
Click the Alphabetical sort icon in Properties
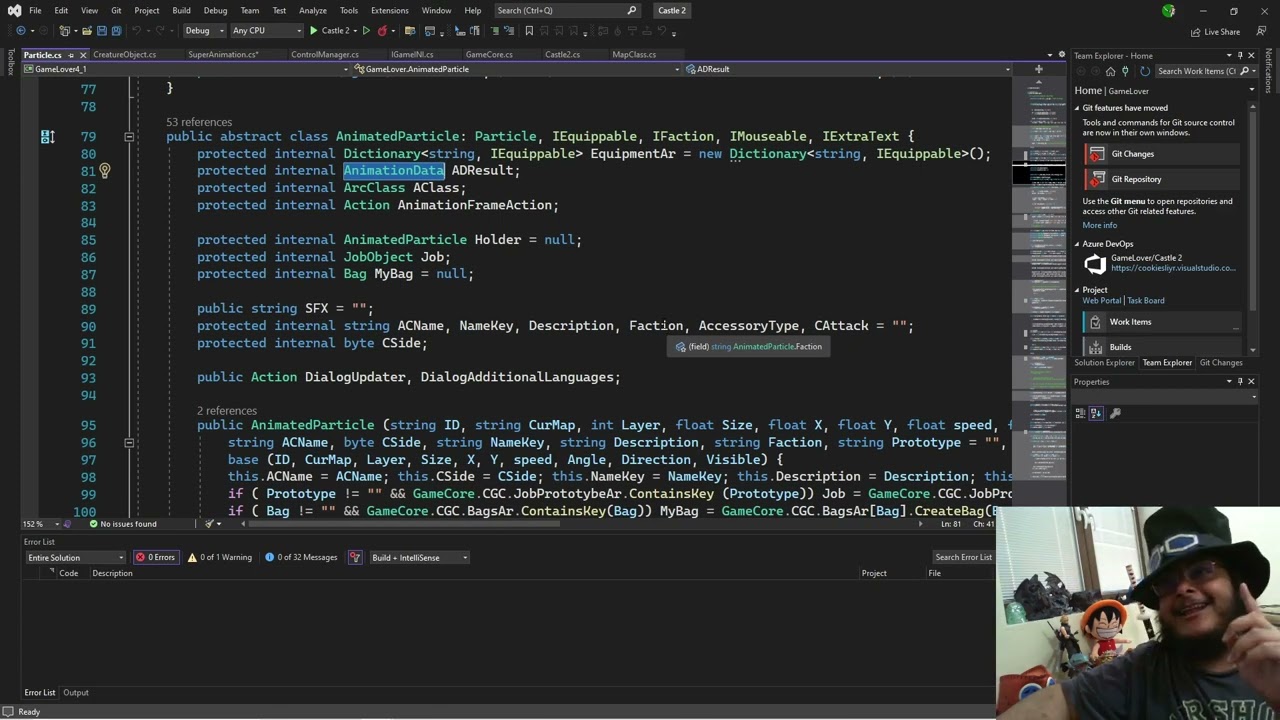(x=1096, y=413)
